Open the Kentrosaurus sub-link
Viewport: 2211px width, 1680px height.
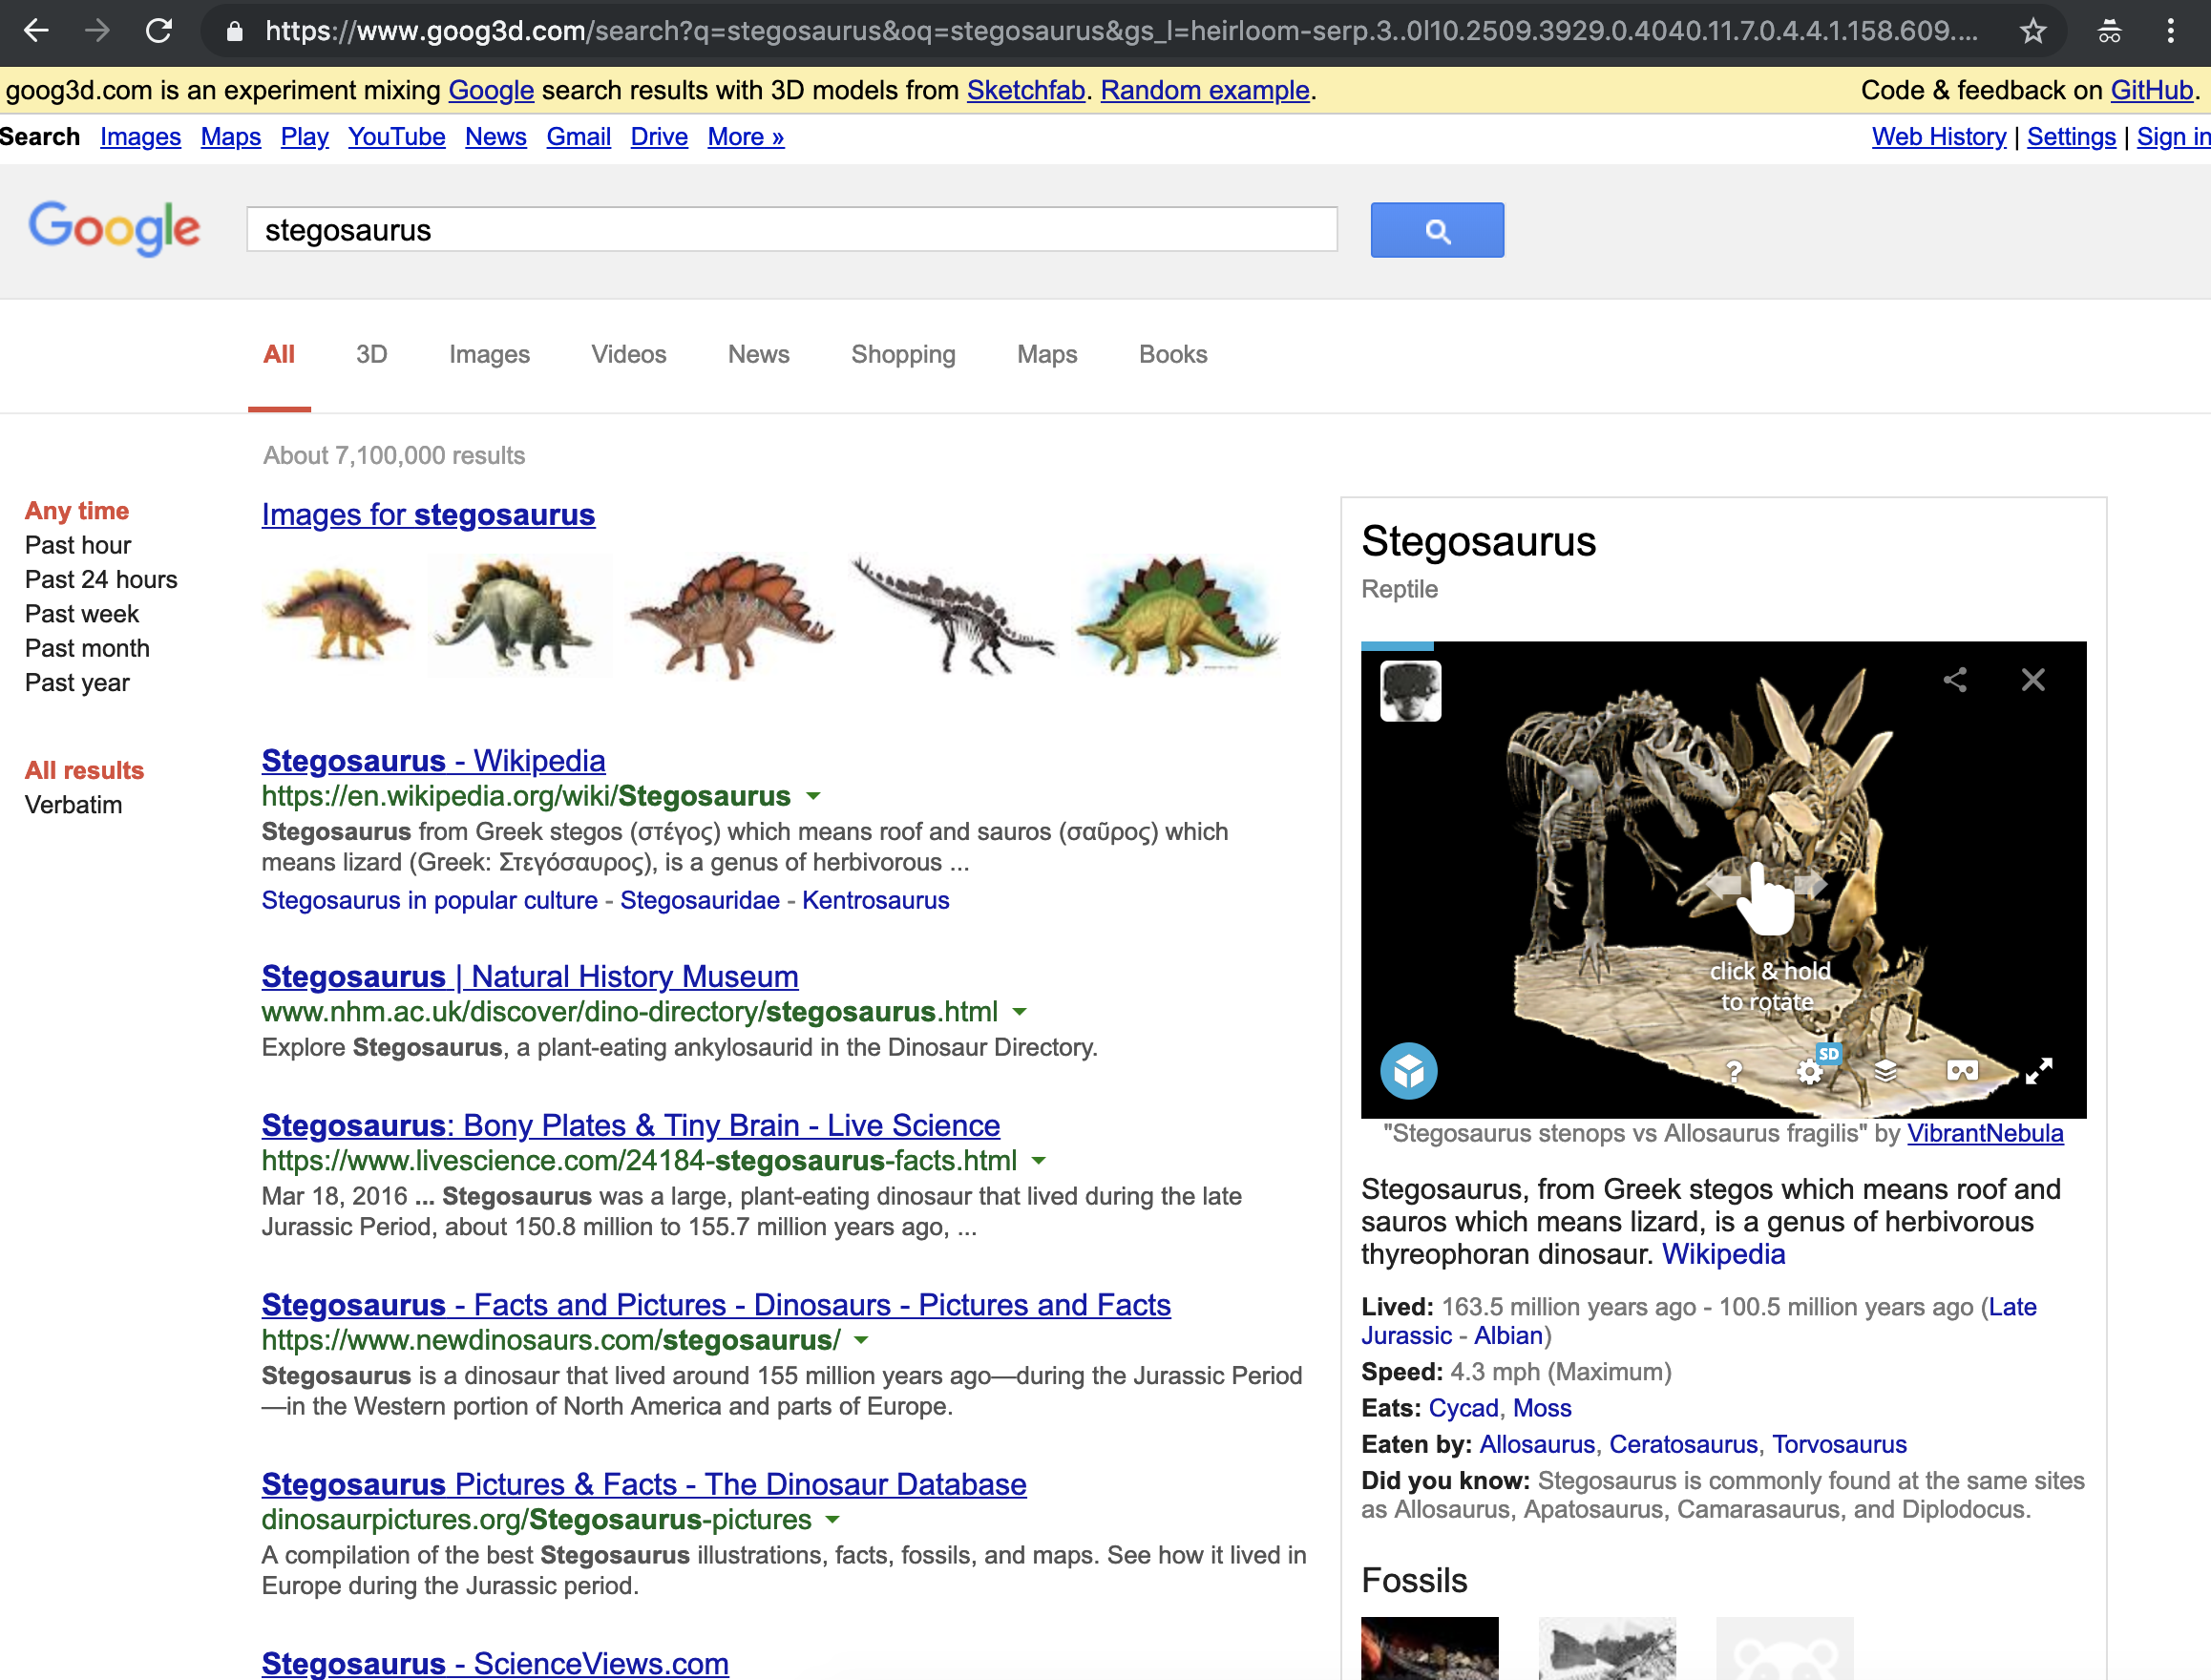point(876,901)
